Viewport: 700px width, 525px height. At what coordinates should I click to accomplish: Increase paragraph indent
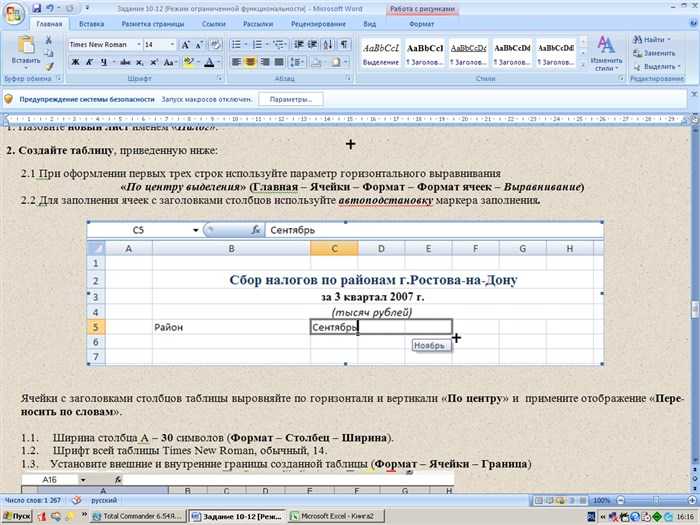coord(313,44)
